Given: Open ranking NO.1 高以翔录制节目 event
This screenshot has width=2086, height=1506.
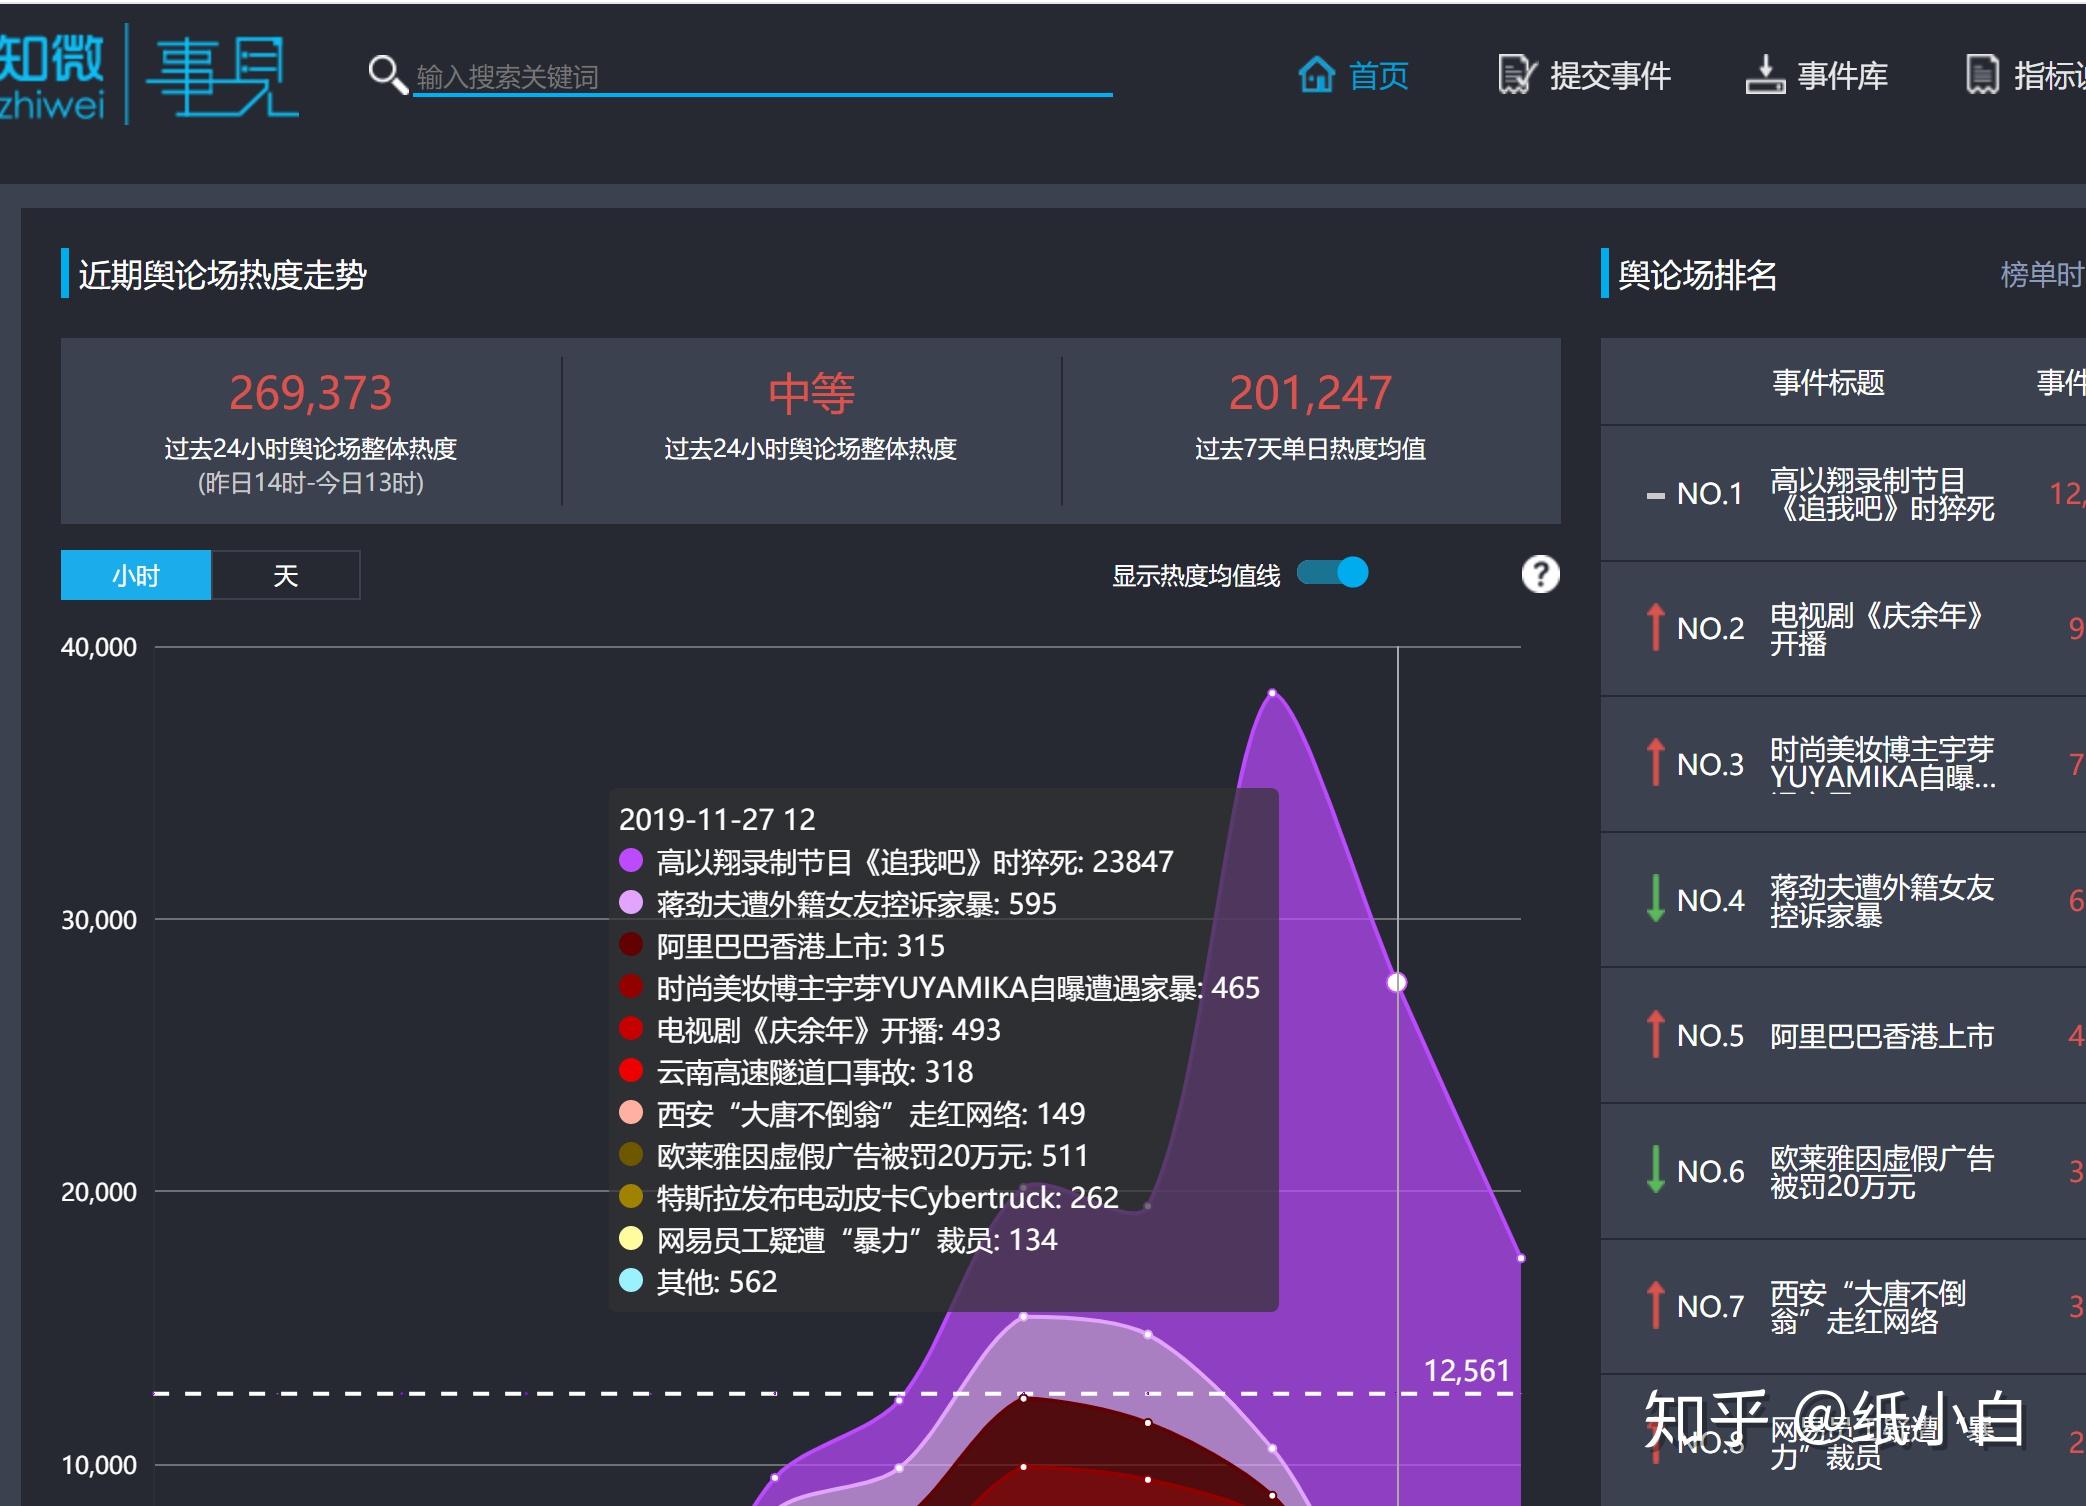Looking at the screenshot, I should [x=1881, y=494].
